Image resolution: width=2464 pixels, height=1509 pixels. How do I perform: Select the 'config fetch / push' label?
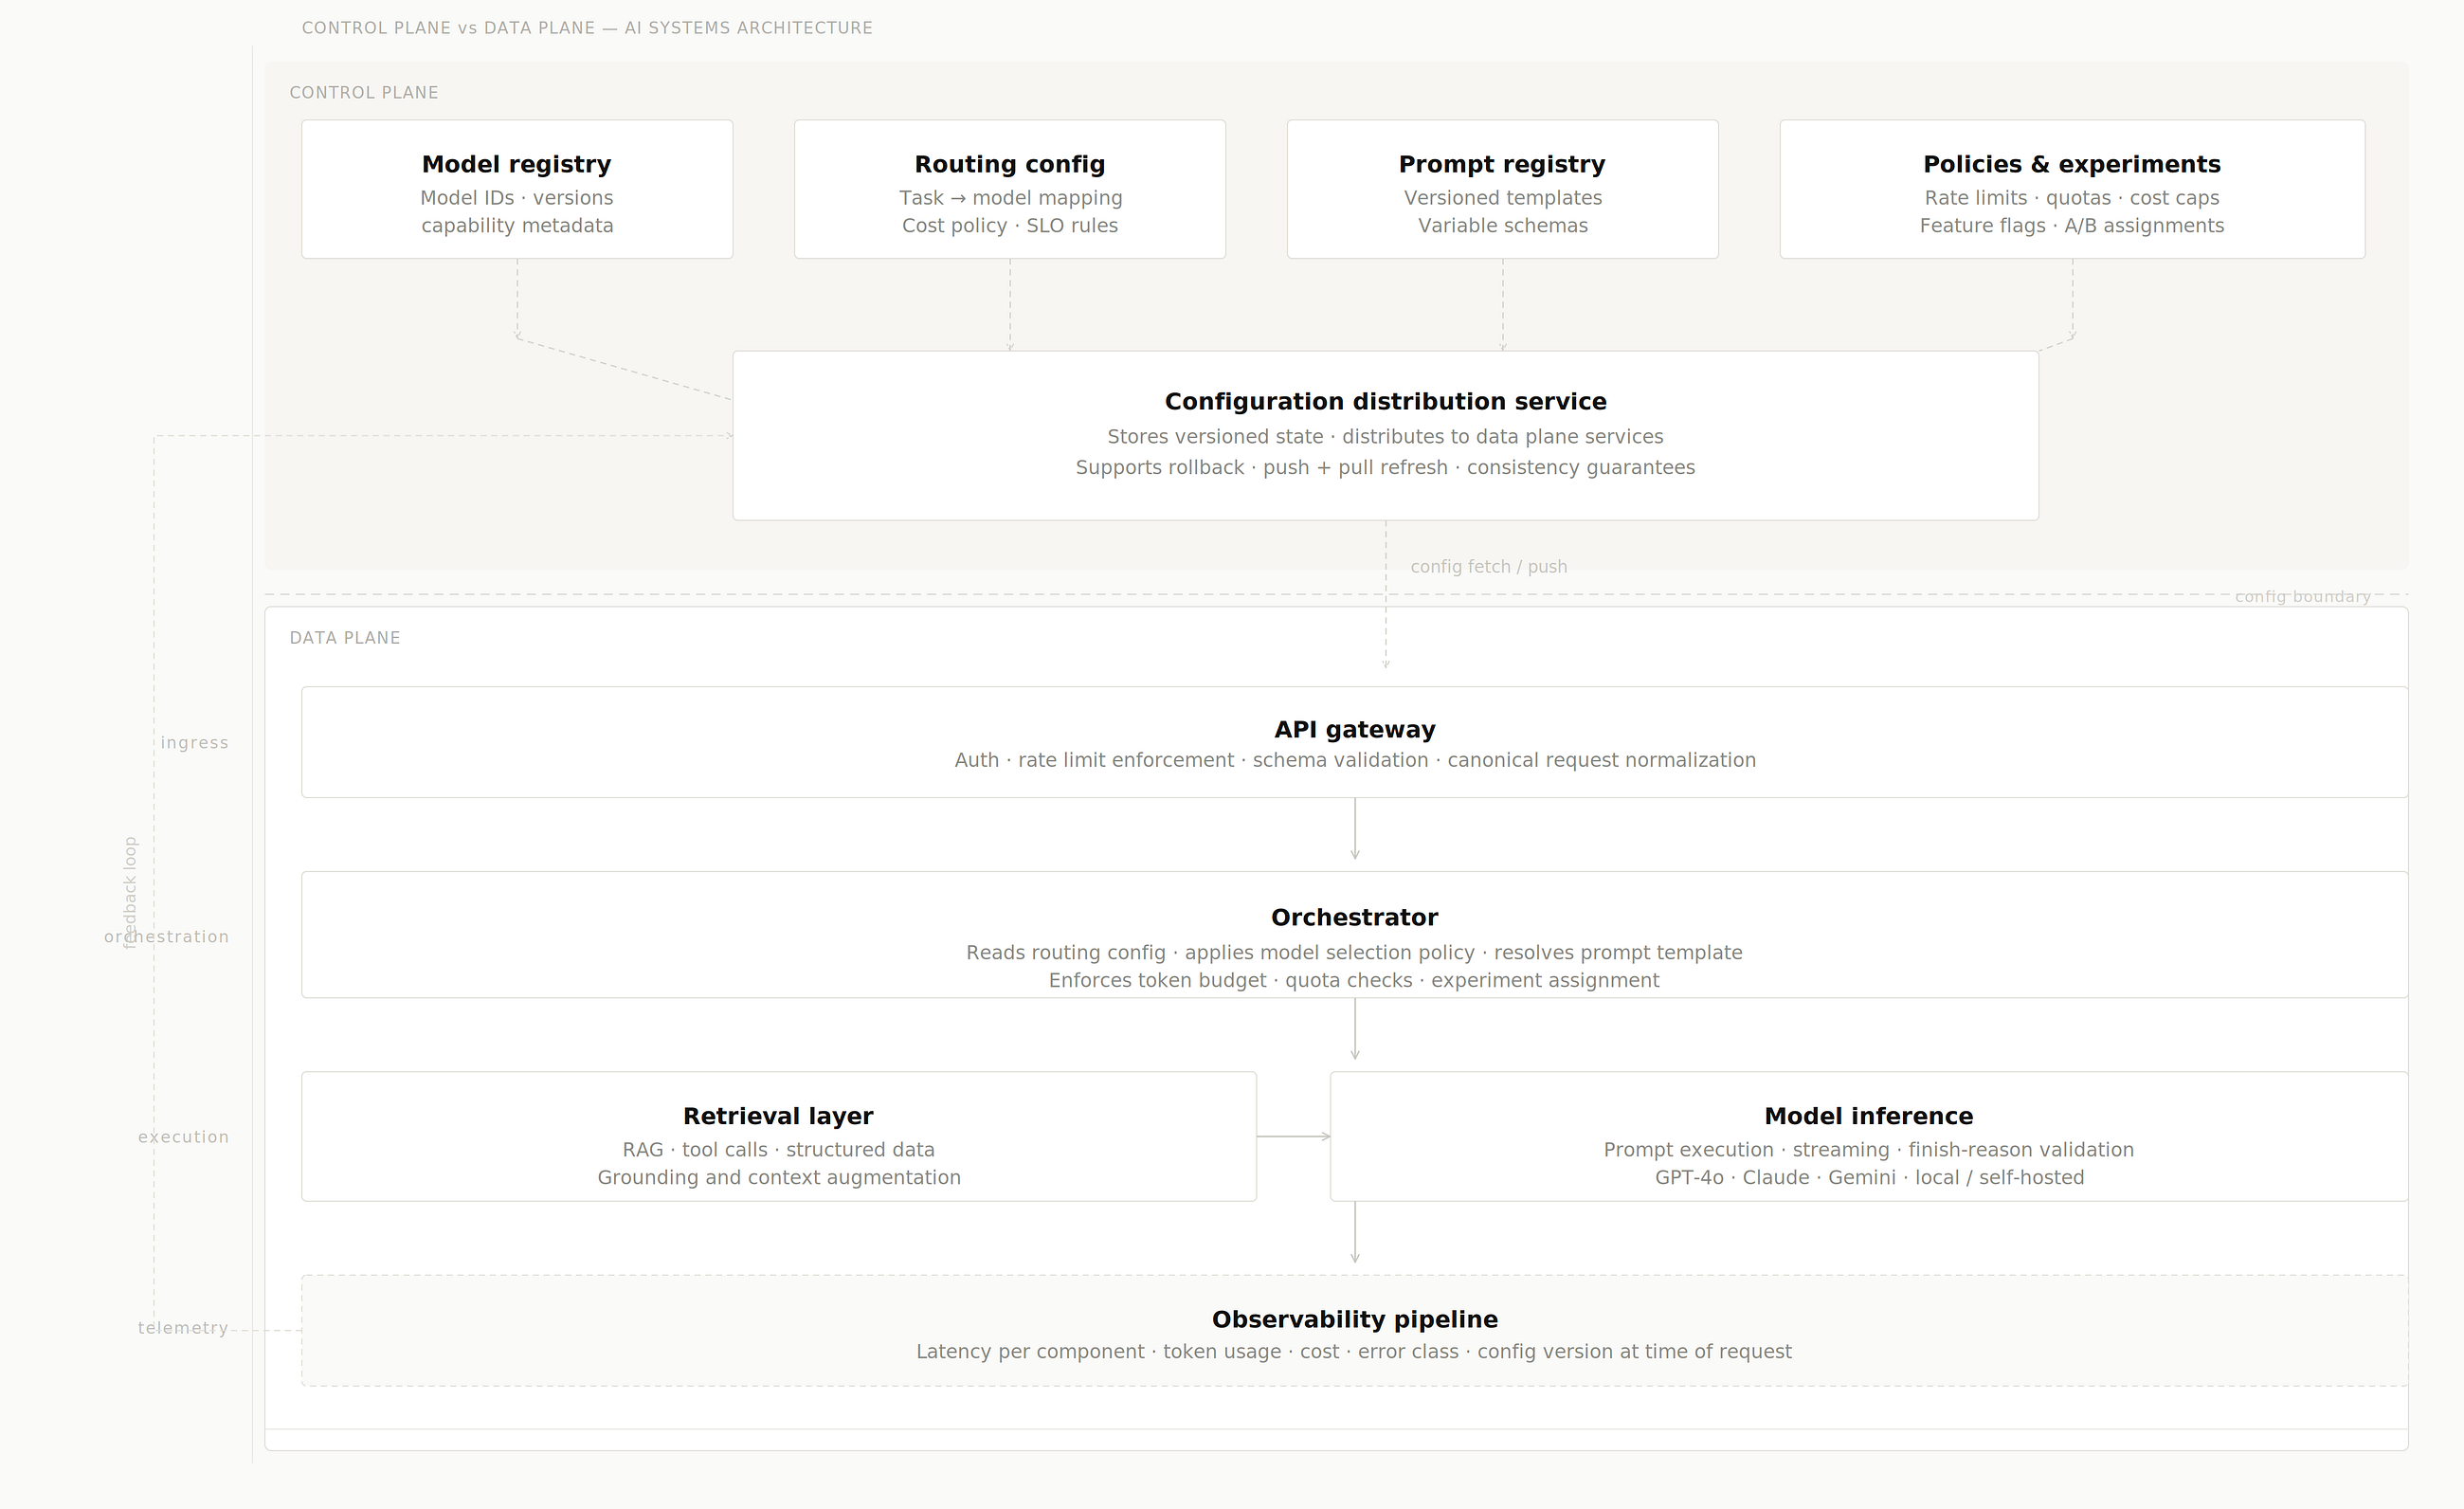coord(1489,567)
